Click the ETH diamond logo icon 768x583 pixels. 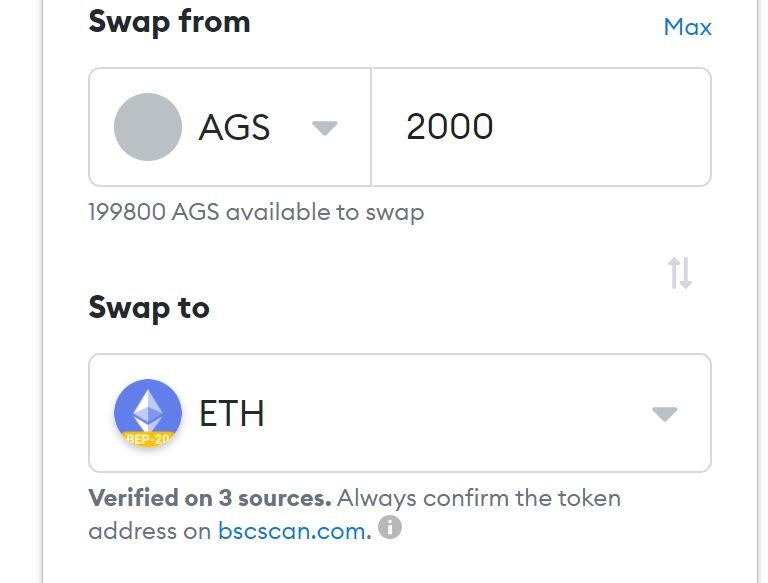pyautogui.click(x=148, y=408)
